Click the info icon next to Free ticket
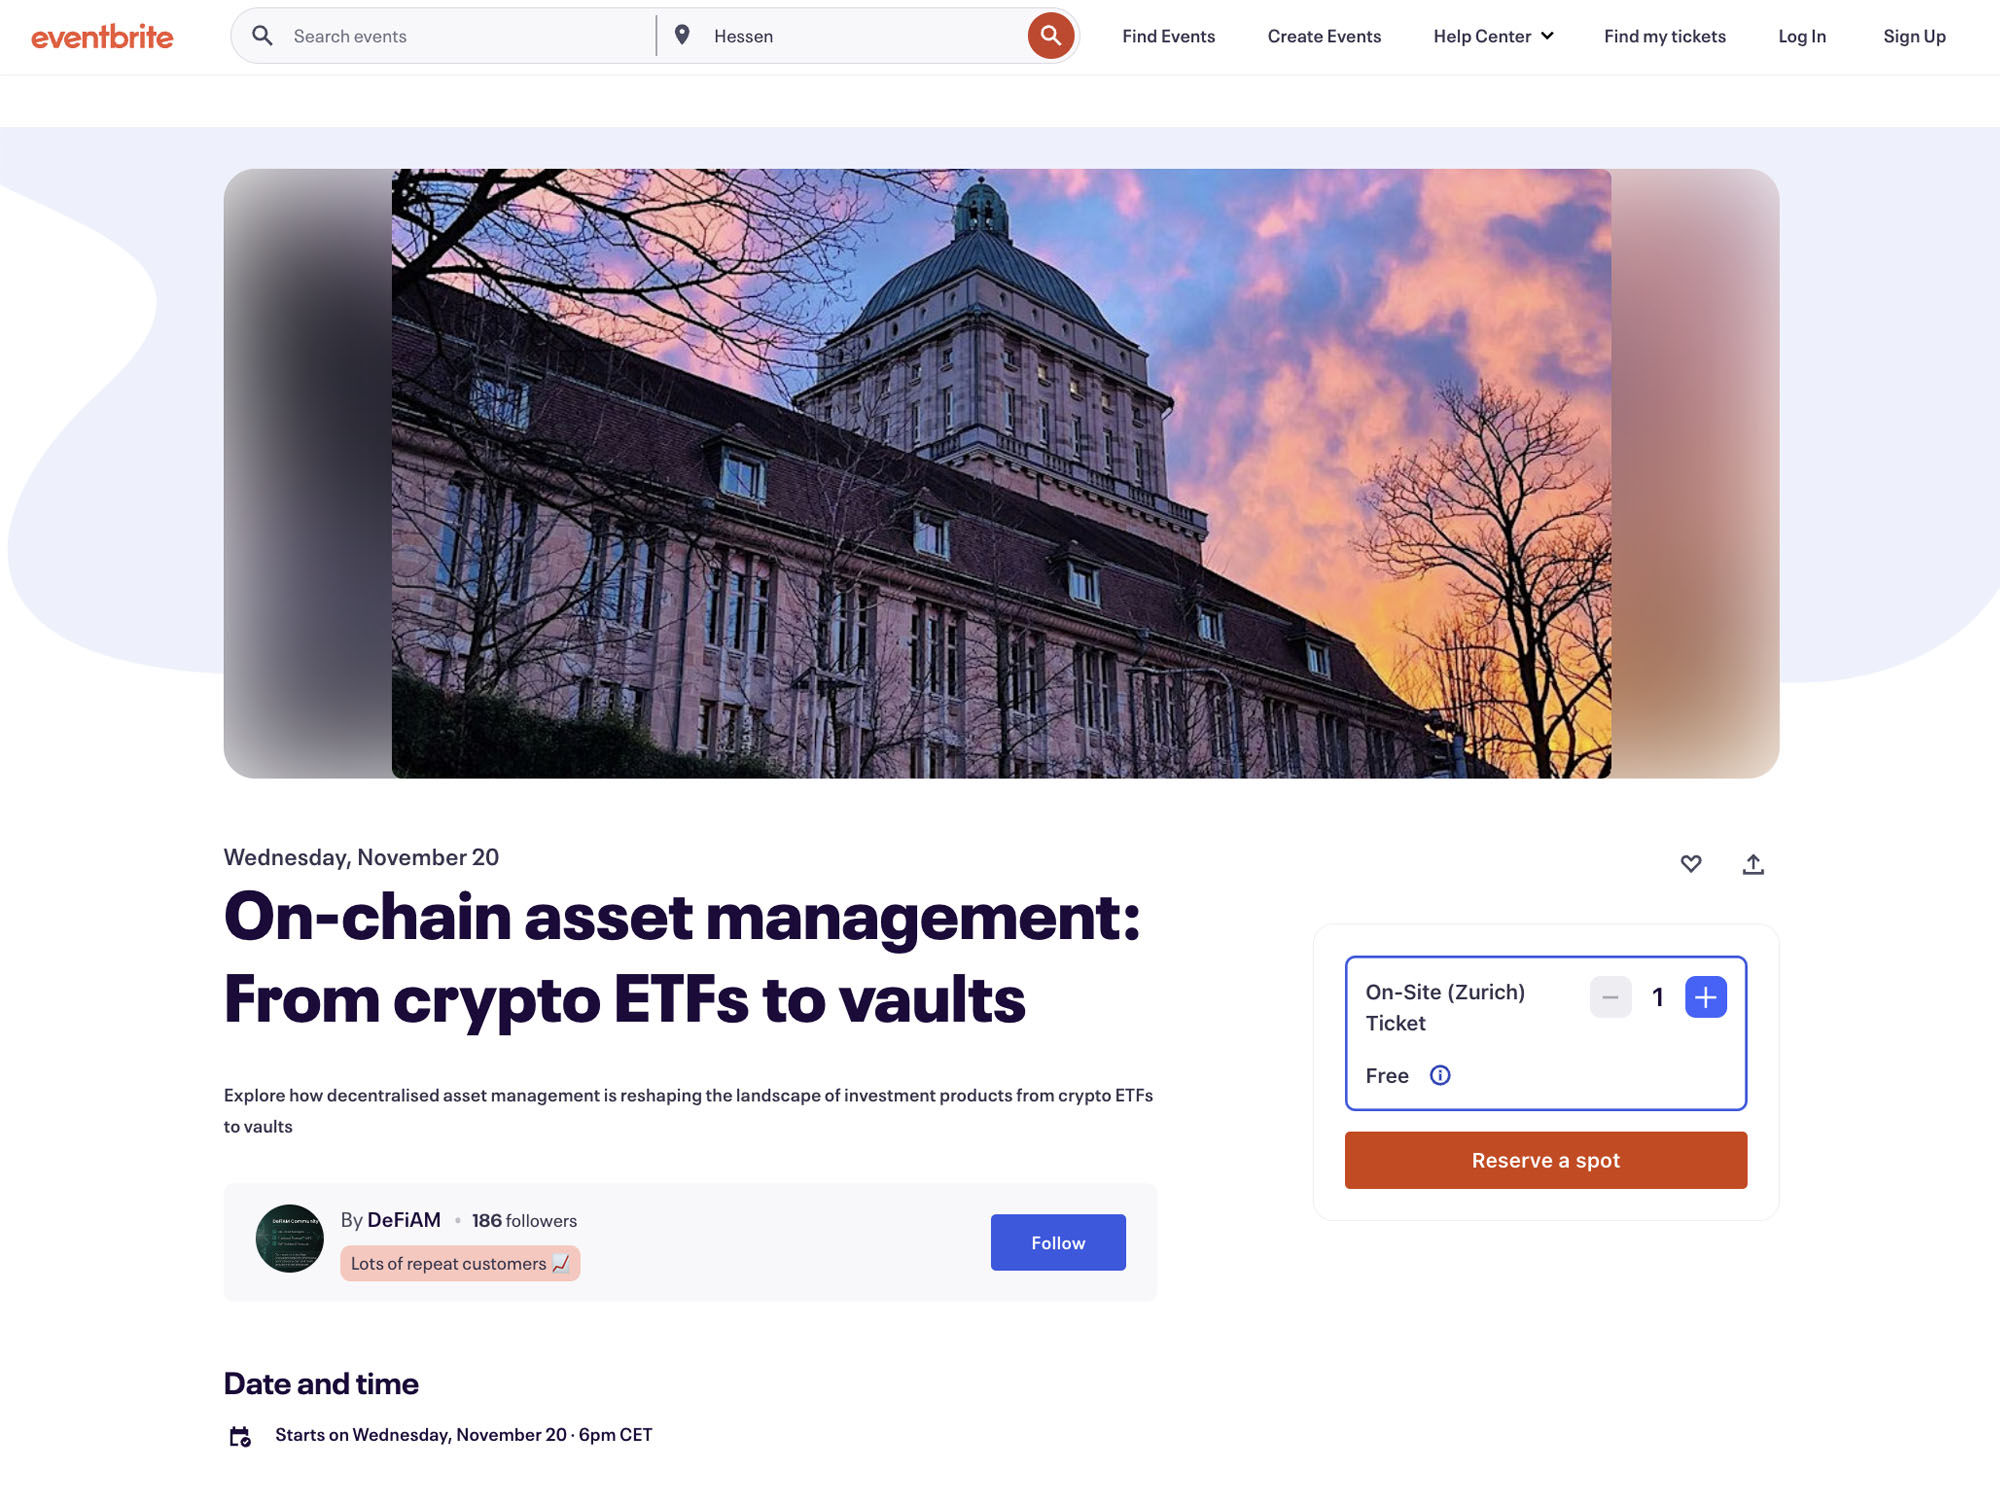The image size is (2000, 1500). tap(1438, 1075)
